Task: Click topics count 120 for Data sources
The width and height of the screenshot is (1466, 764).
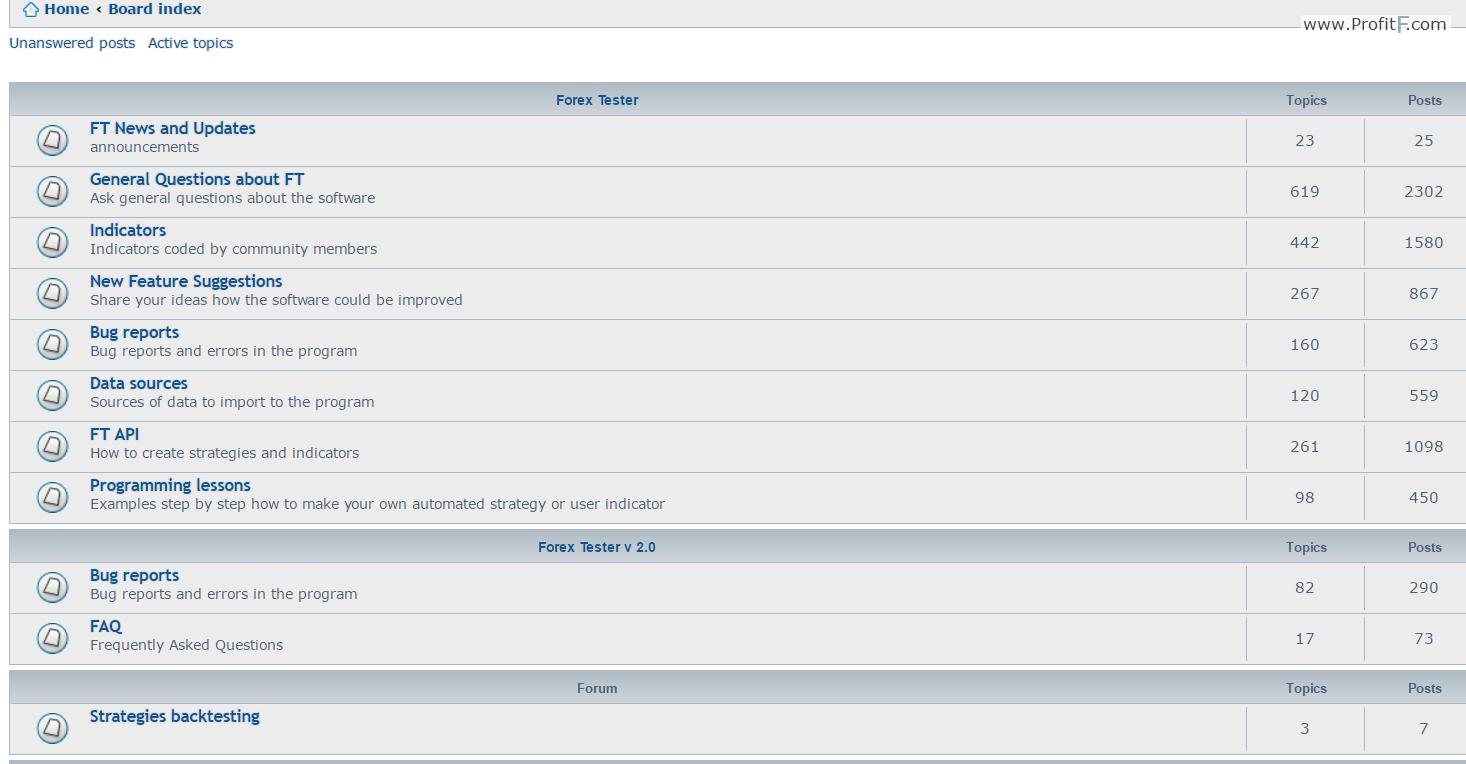Action: tap(1305, 396)
